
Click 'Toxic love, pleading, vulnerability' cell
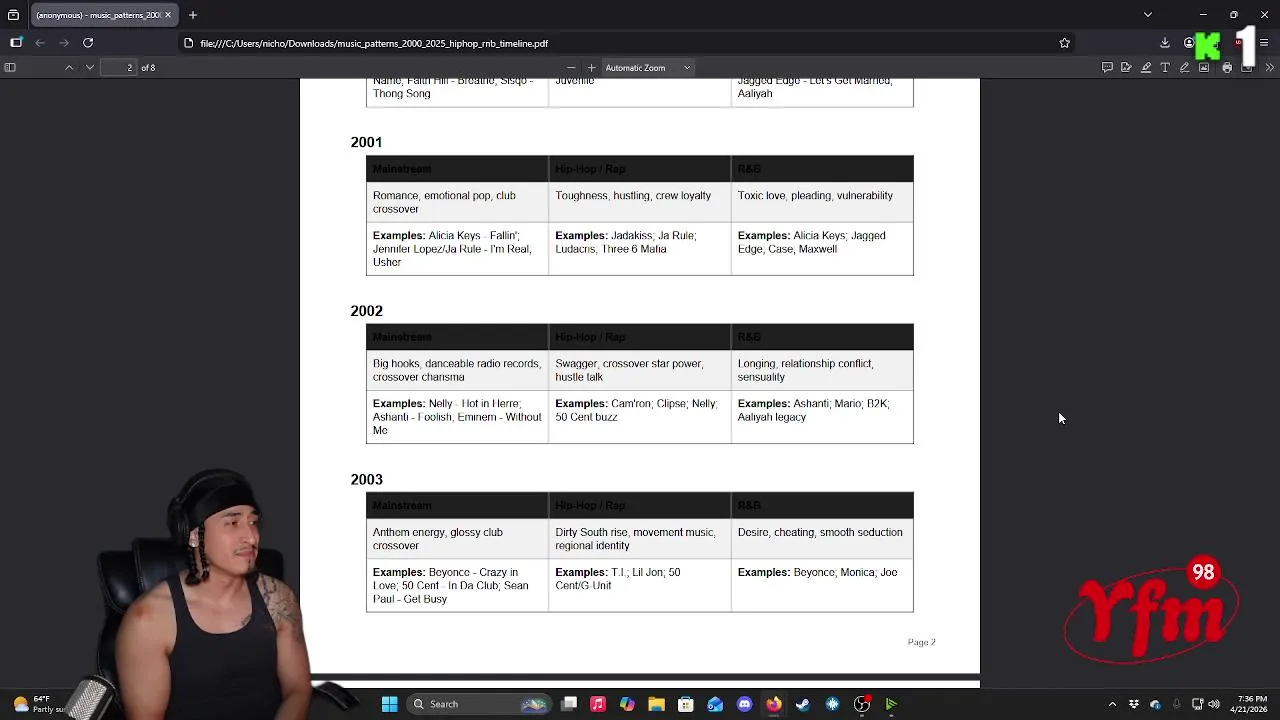(822, 202)
